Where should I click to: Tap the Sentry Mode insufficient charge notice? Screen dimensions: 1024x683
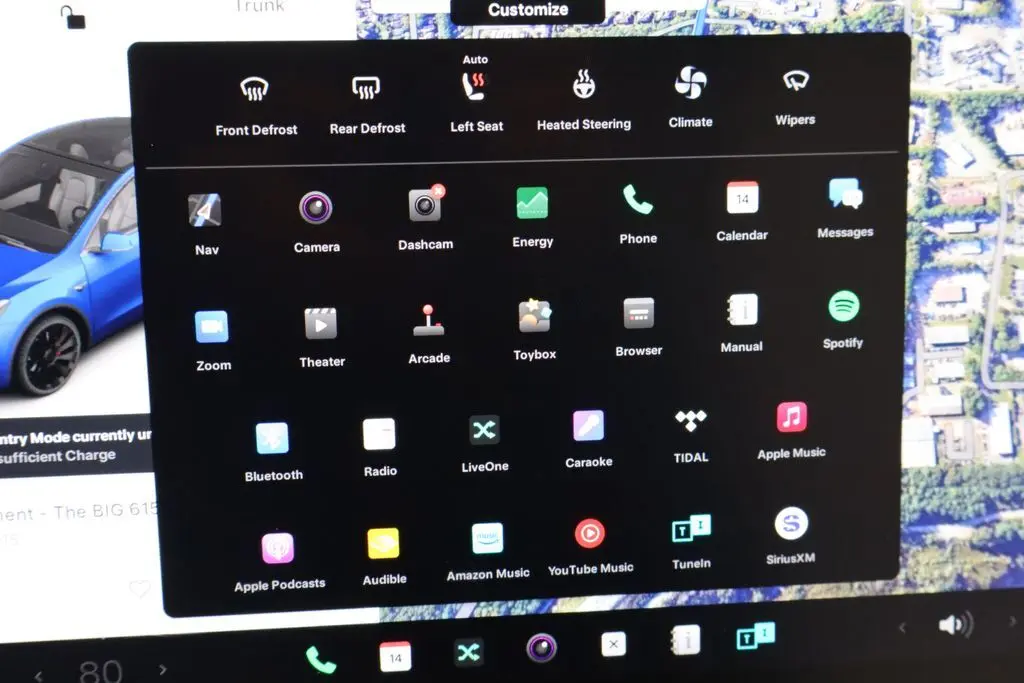click(x=75, y=445)
